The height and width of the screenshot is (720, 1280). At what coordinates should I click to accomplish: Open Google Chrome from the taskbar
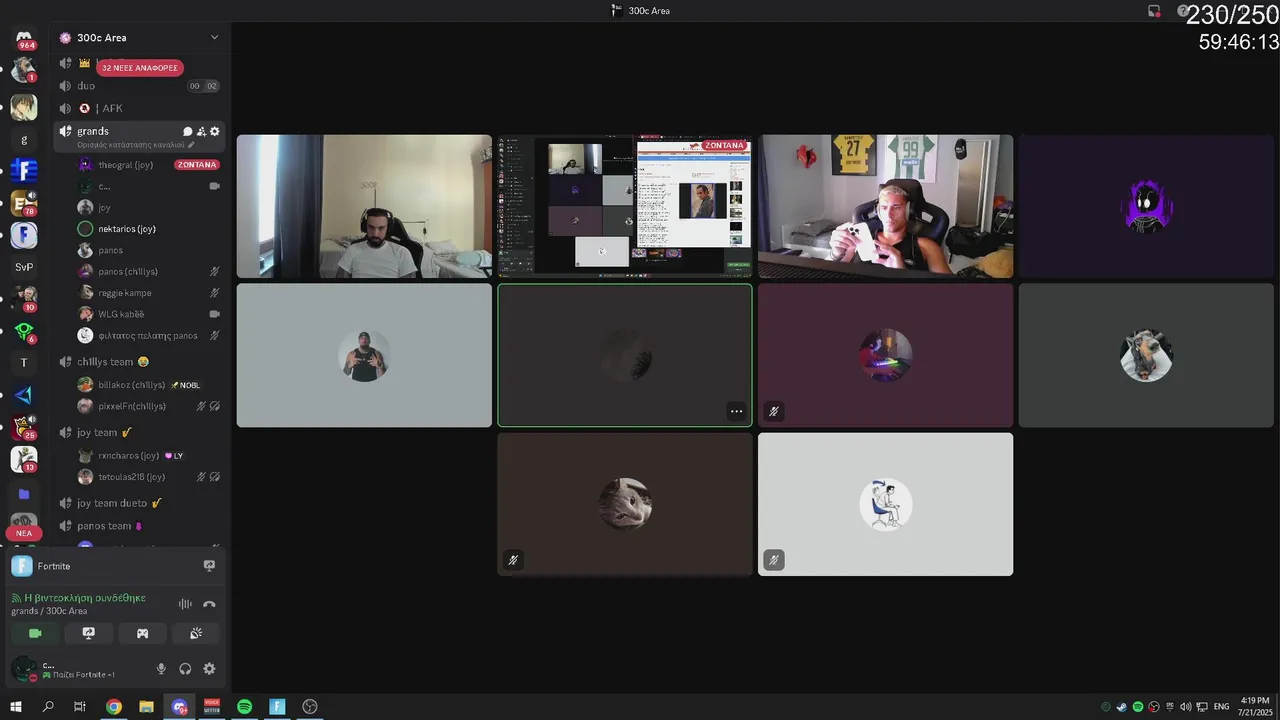(x=114, y=706)
